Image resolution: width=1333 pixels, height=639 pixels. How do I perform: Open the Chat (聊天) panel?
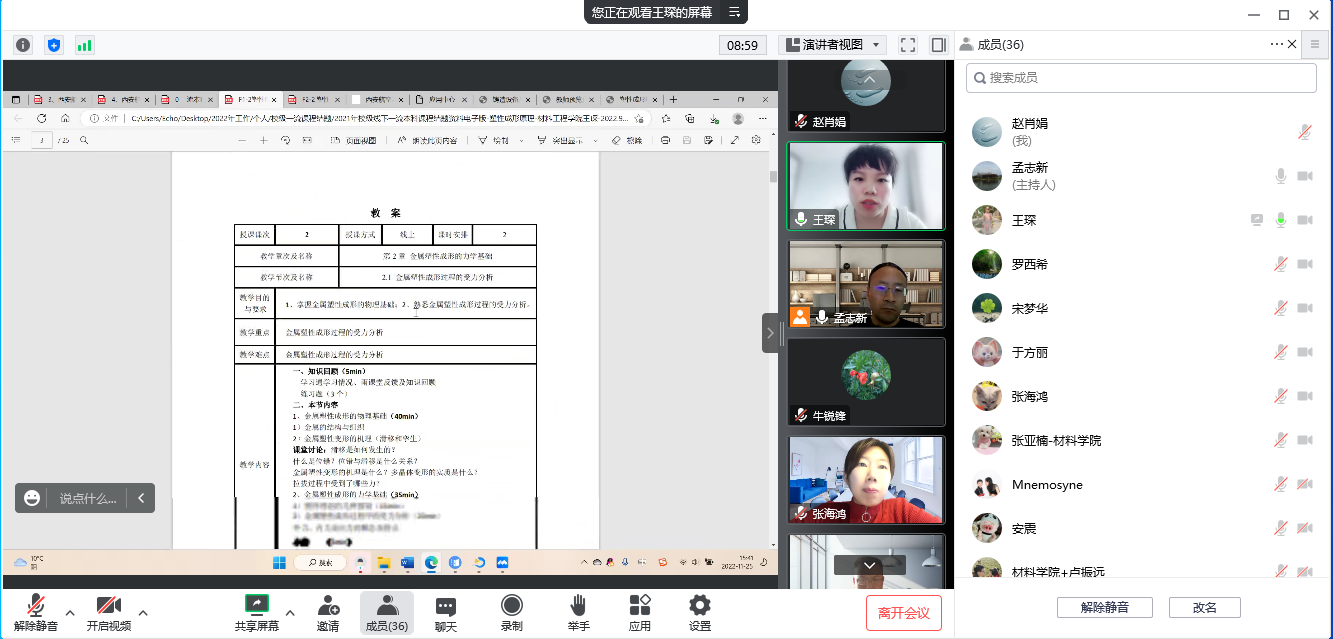click(x=446, y=612)
